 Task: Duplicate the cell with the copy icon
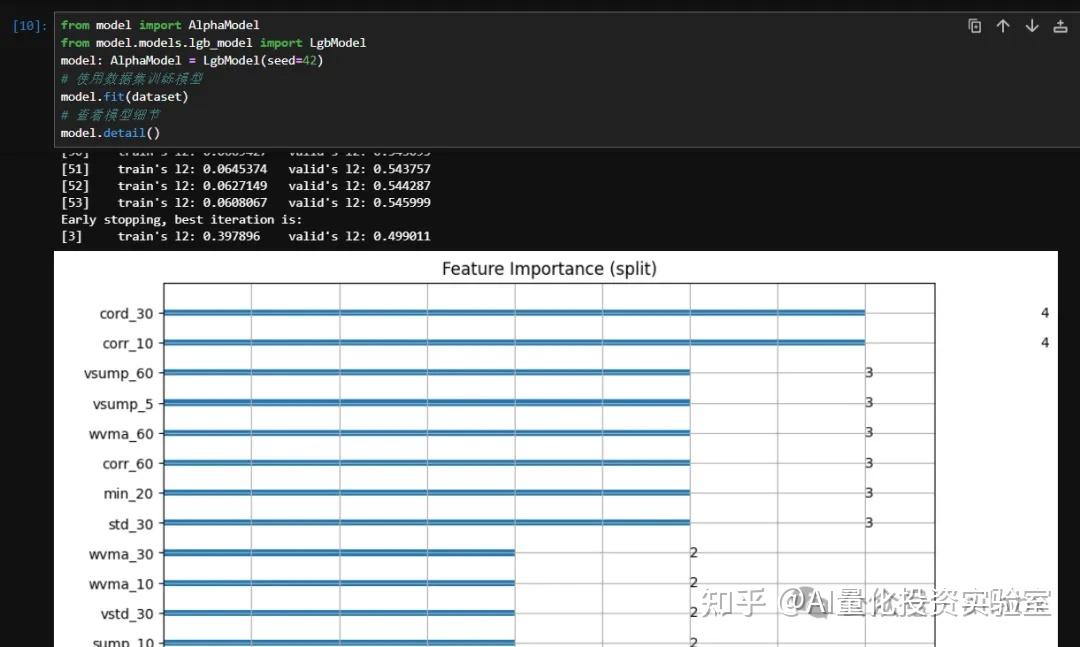975,27
